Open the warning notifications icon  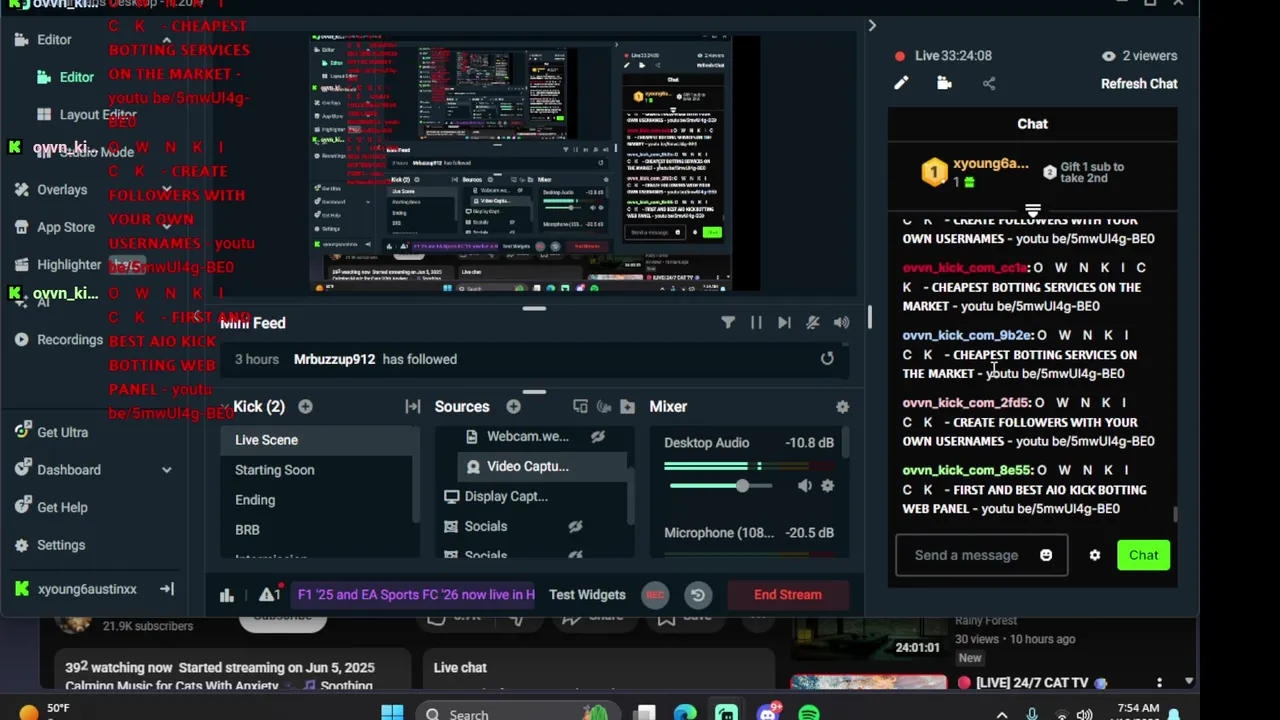pos(269,594)
